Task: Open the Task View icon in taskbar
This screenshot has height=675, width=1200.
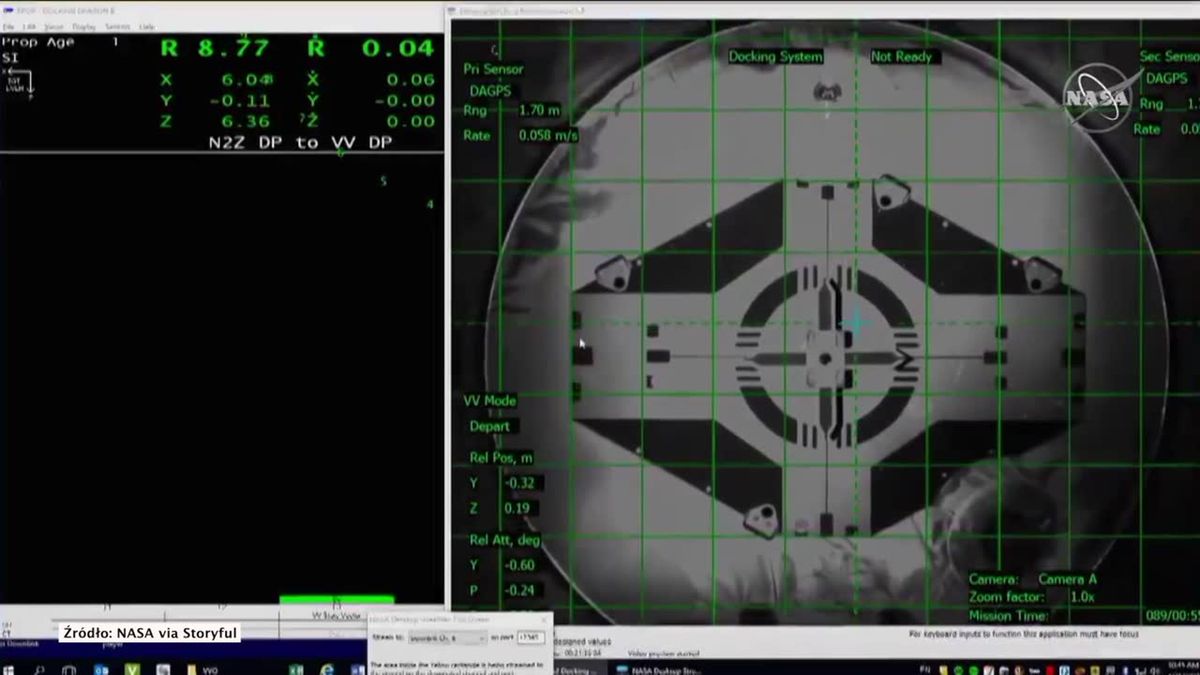Action: [67, 668]
